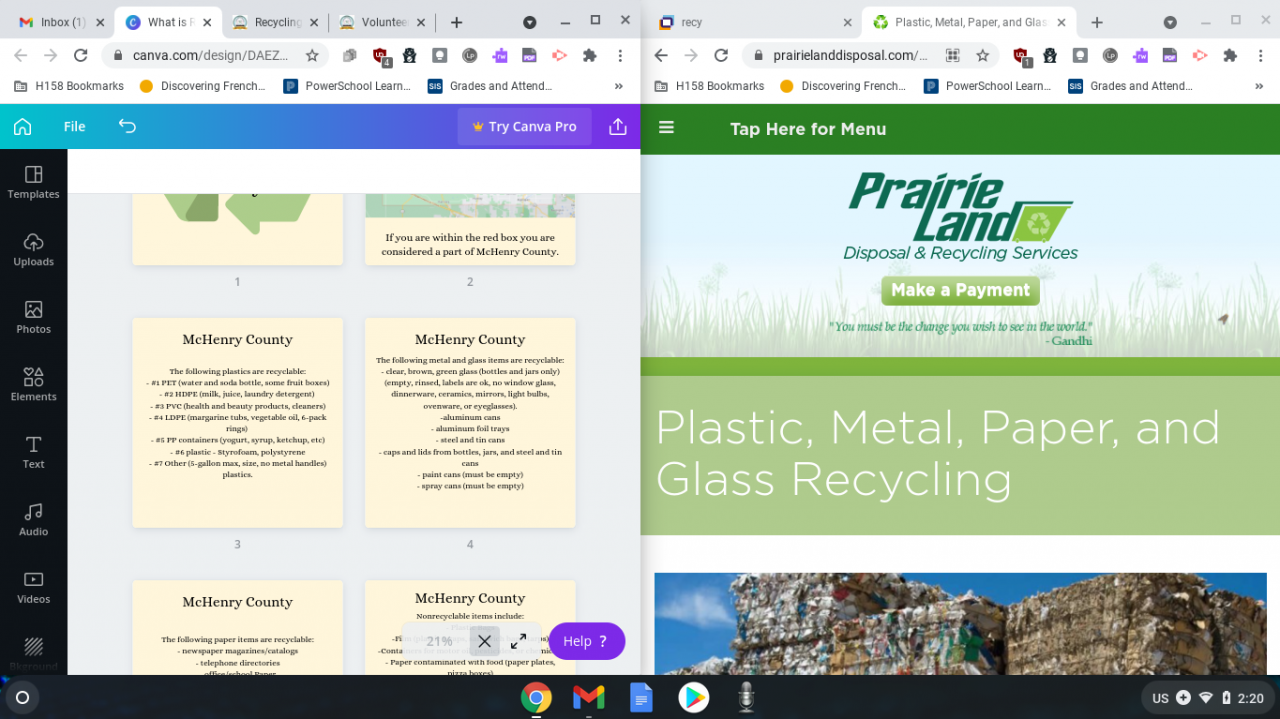Viewport: 1280px width, 719px height.
Task: Open the Templates sidebar panel
Action: (33, 182)
